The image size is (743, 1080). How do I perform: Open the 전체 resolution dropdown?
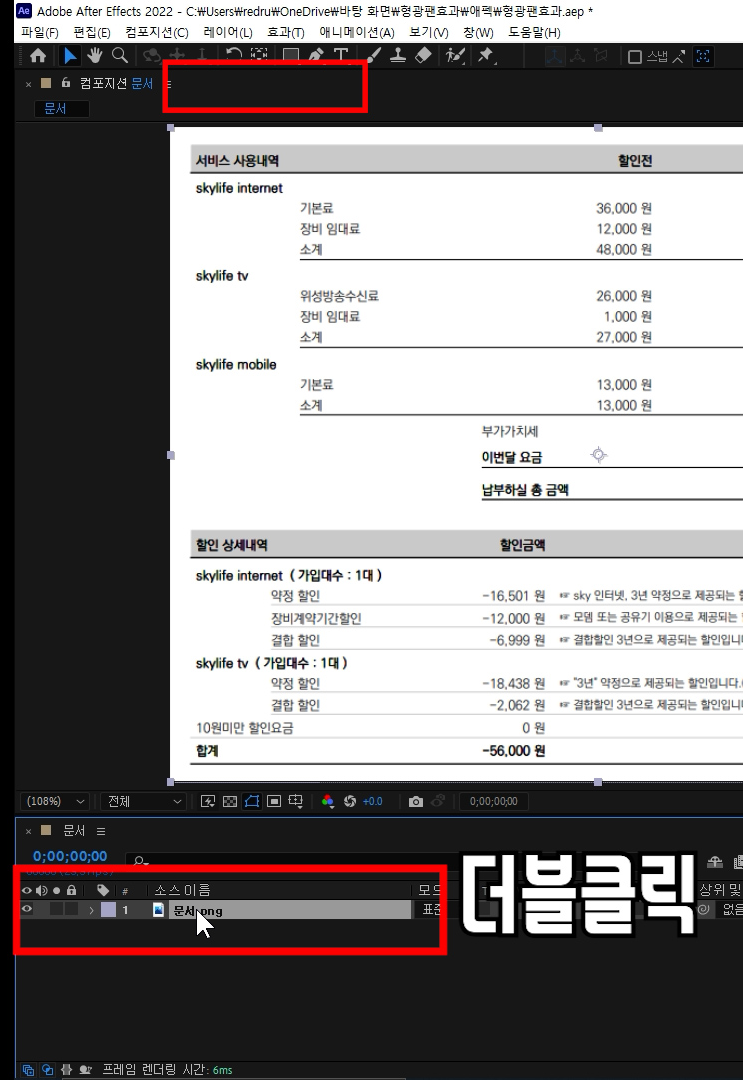pyautogui.click(x=144, y=801)
